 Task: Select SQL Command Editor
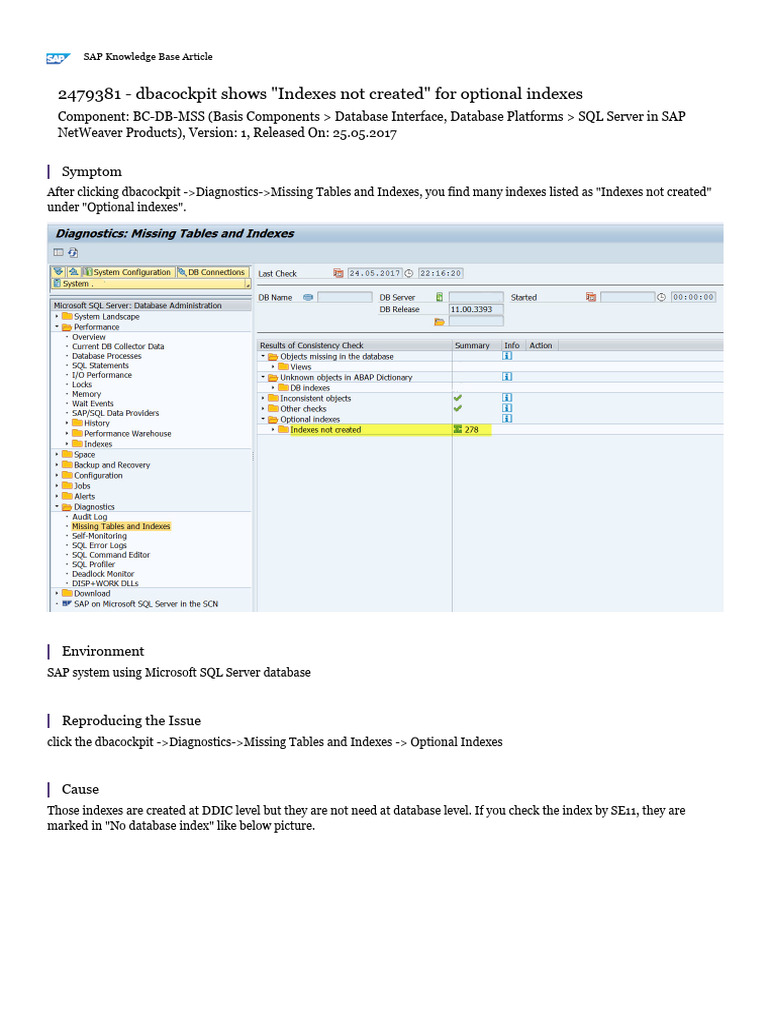[111, 554]
